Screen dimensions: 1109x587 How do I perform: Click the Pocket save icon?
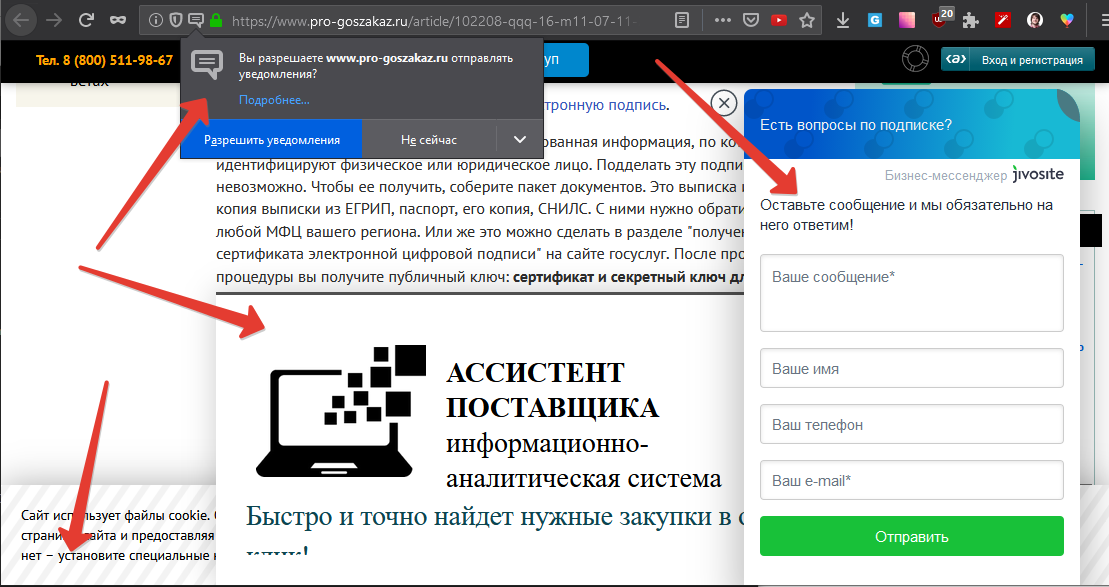click(750, 19)
